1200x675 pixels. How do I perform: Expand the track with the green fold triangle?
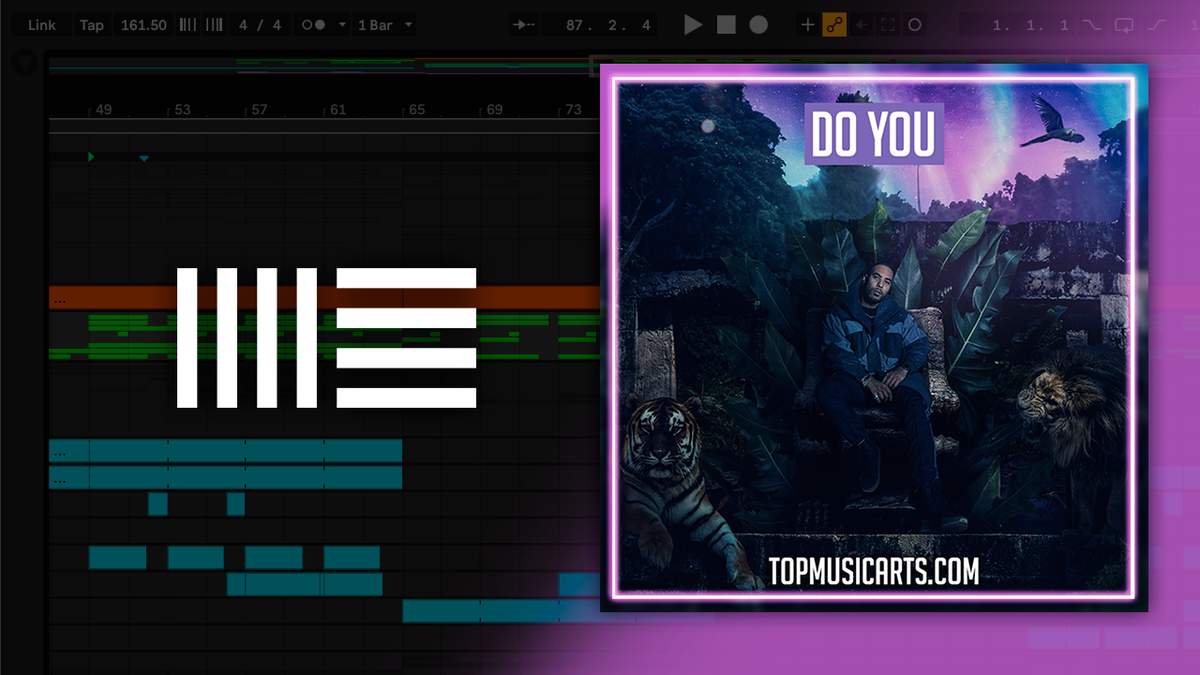(90, 157)
